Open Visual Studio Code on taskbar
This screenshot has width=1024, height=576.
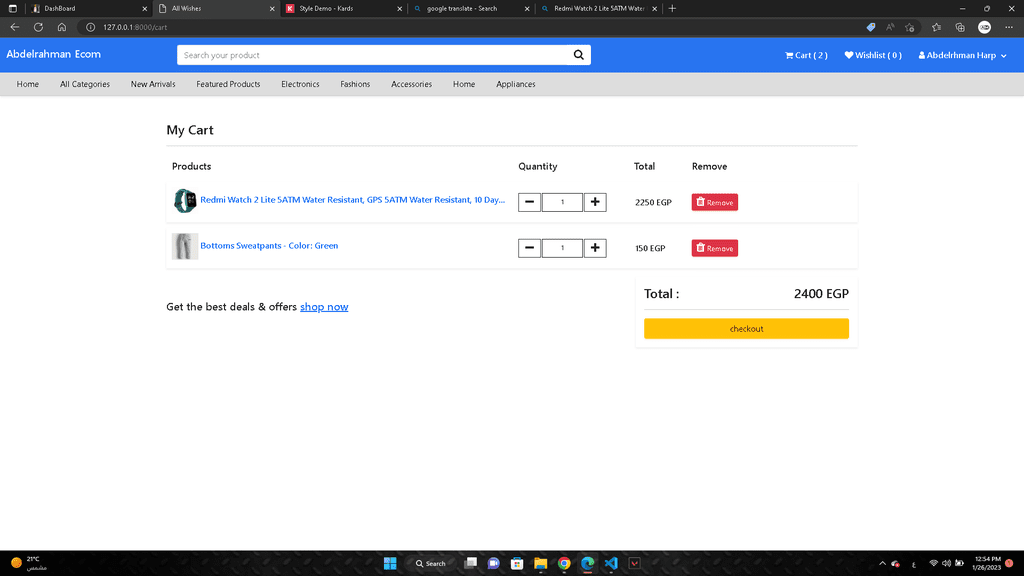point(611,564)
